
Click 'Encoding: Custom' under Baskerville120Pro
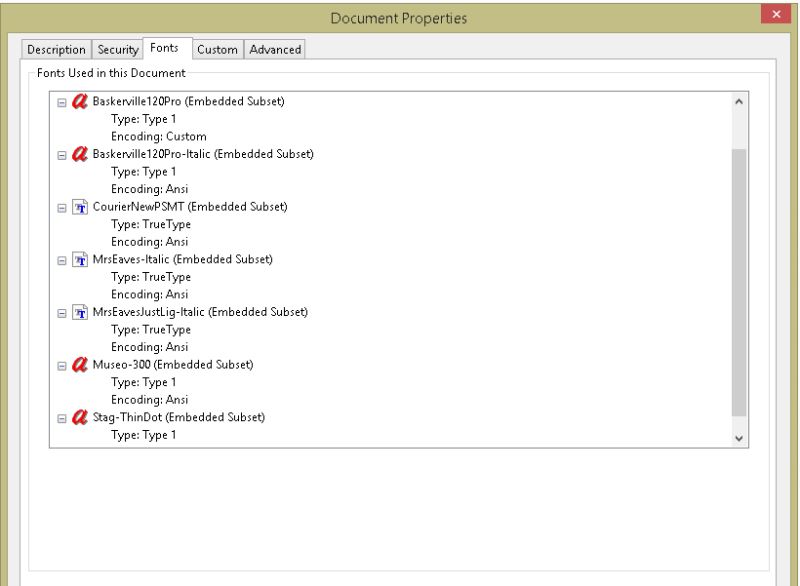pyautogui.click(x=159, y=136)
